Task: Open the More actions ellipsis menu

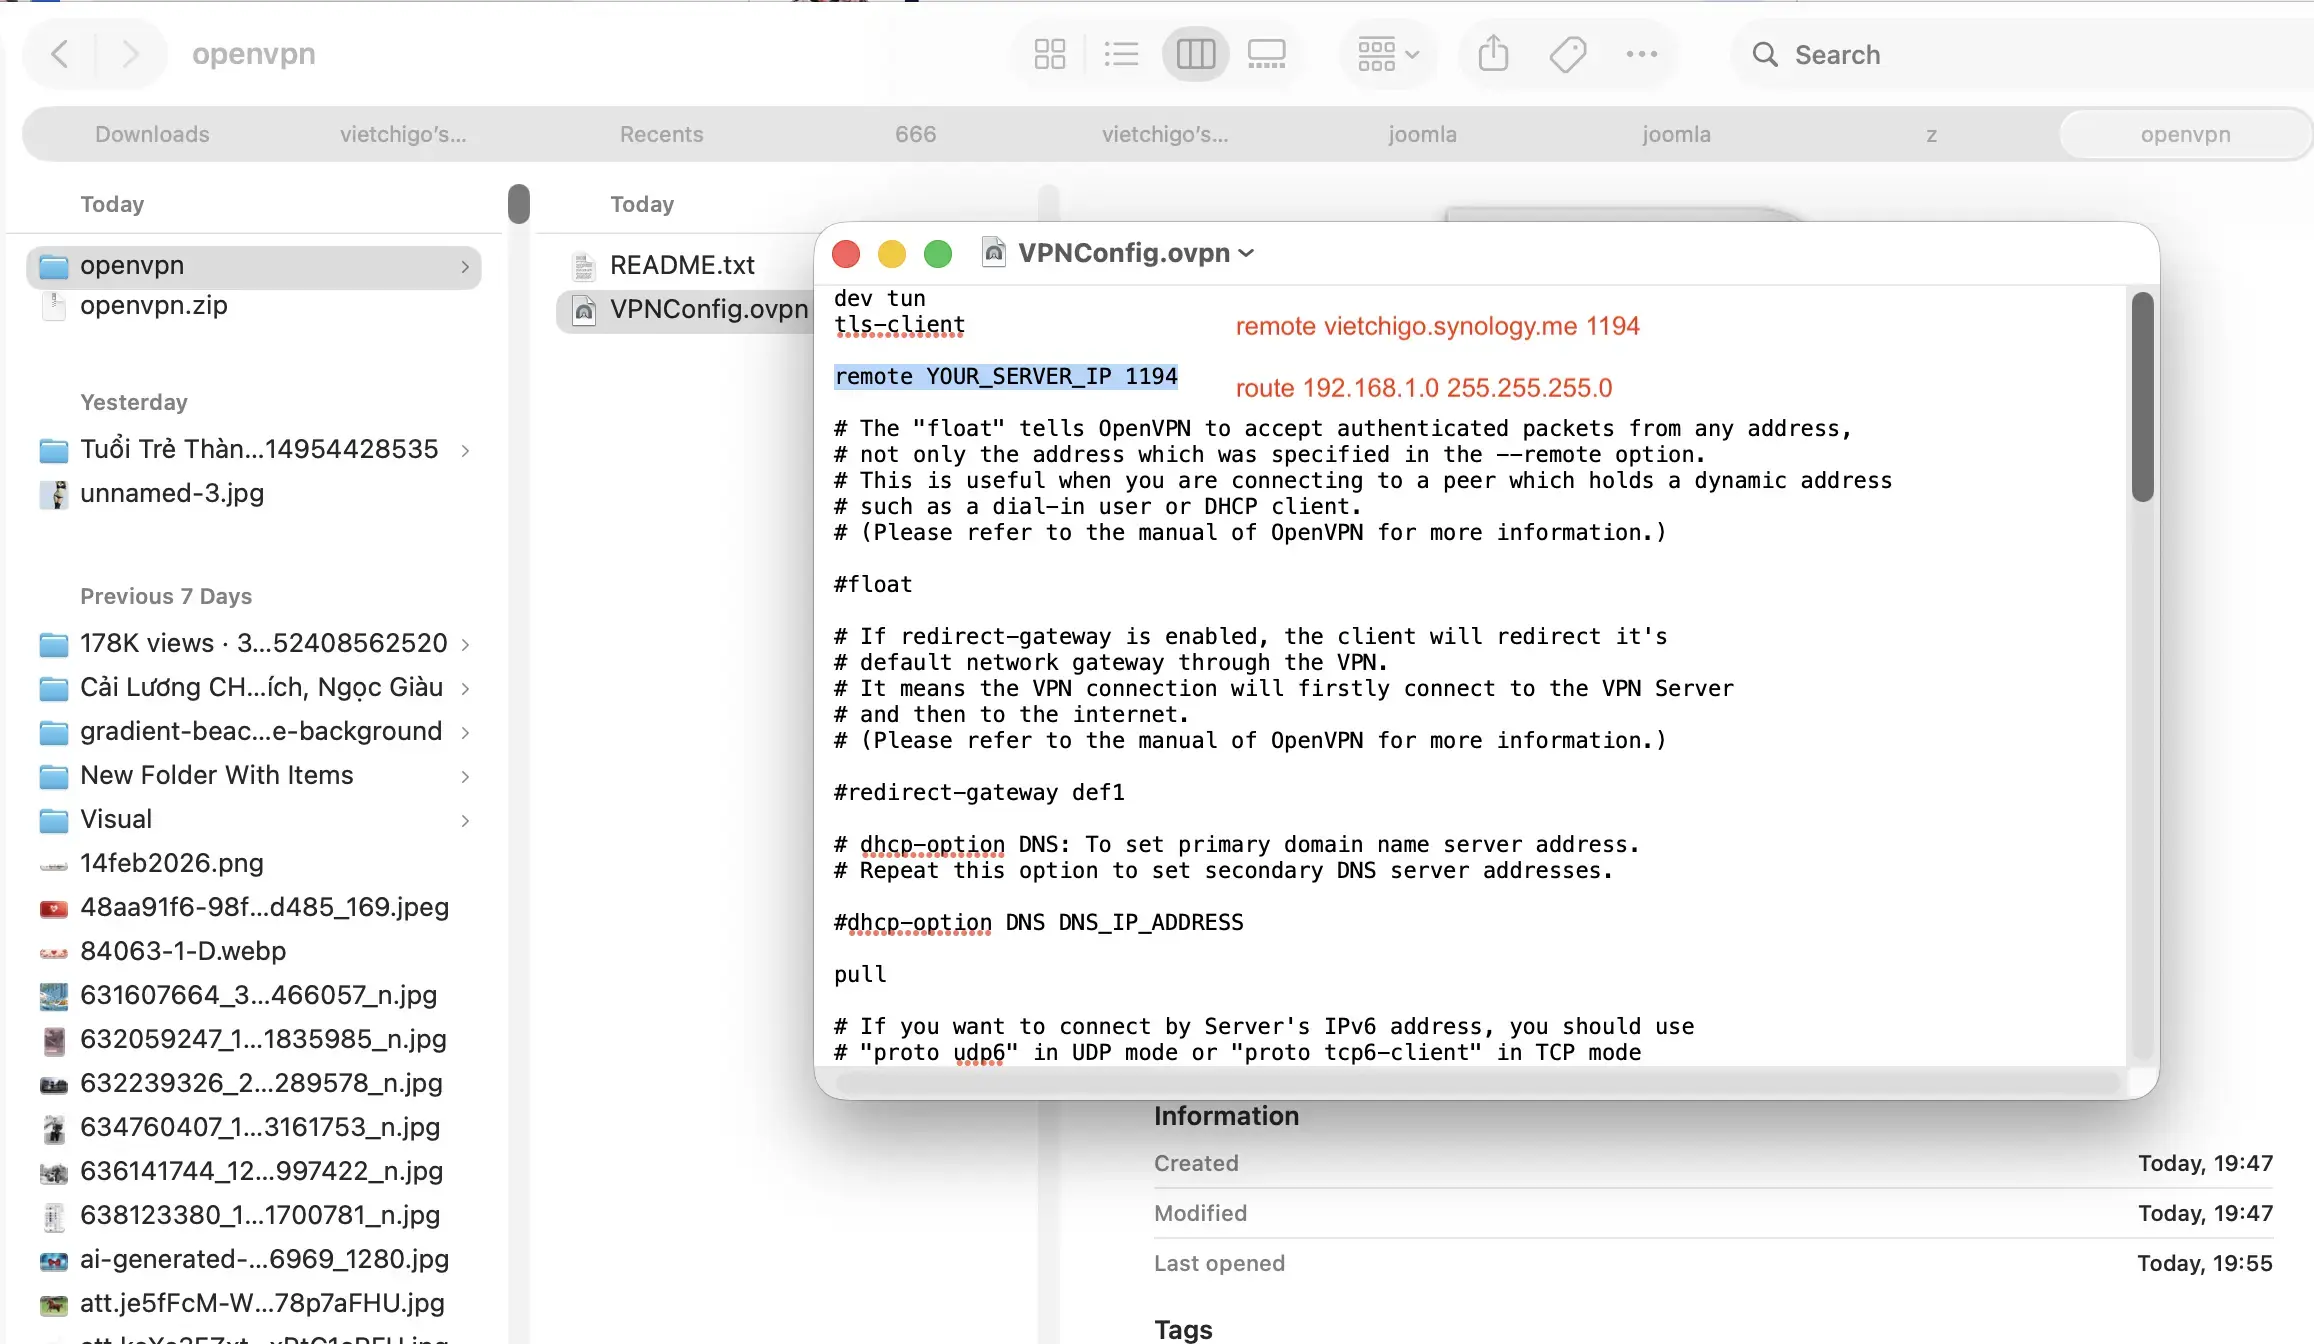Action: [x=1642, y=54]
